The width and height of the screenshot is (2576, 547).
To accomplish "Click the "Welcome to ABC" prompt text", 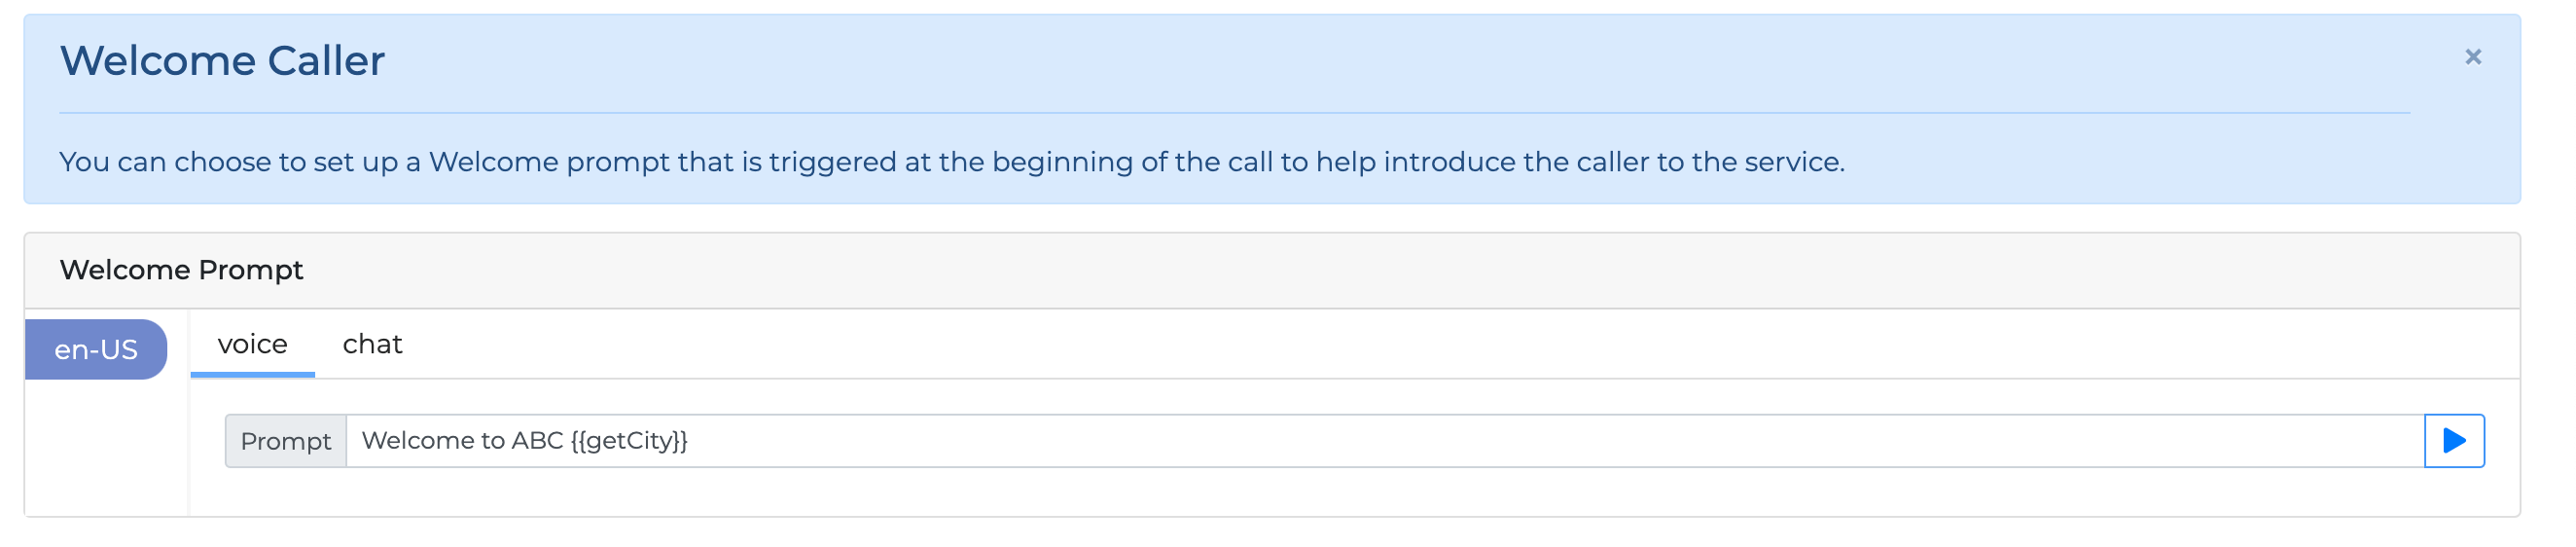I will (462, 441).
